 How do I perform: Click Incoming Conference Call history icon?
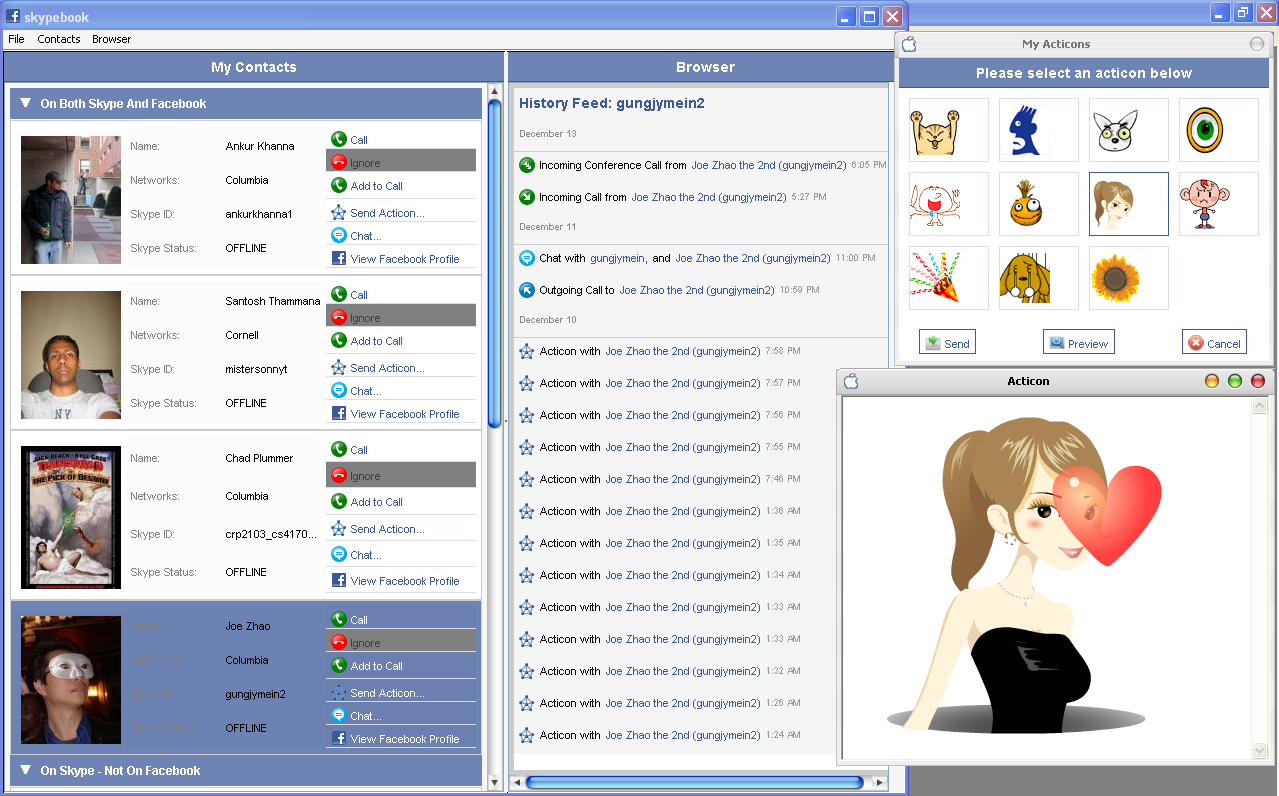(527, 165)
